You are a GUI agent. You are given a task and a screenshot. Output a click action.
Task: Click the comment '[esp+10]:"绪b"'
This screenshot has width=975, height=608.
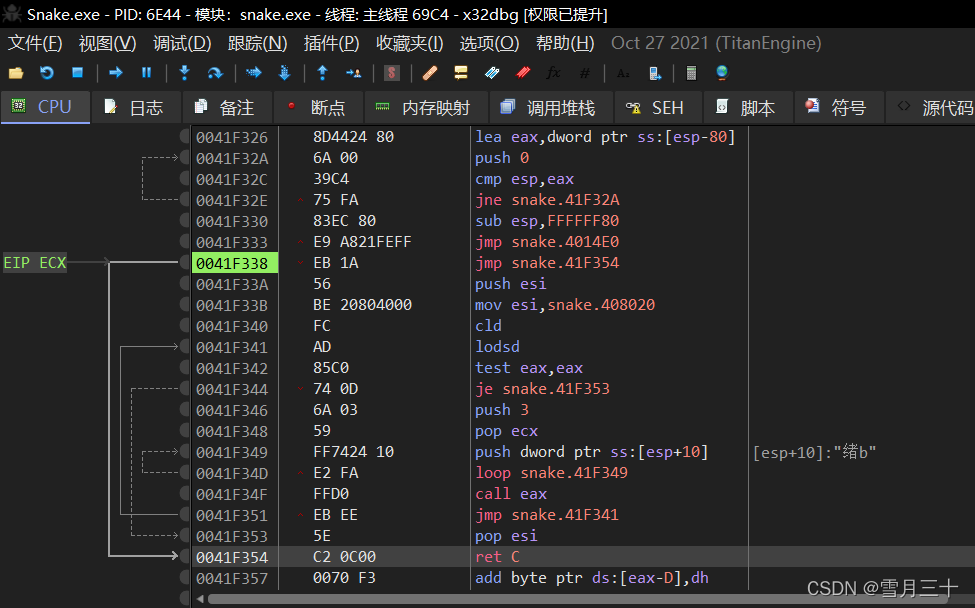click(814, 452)
